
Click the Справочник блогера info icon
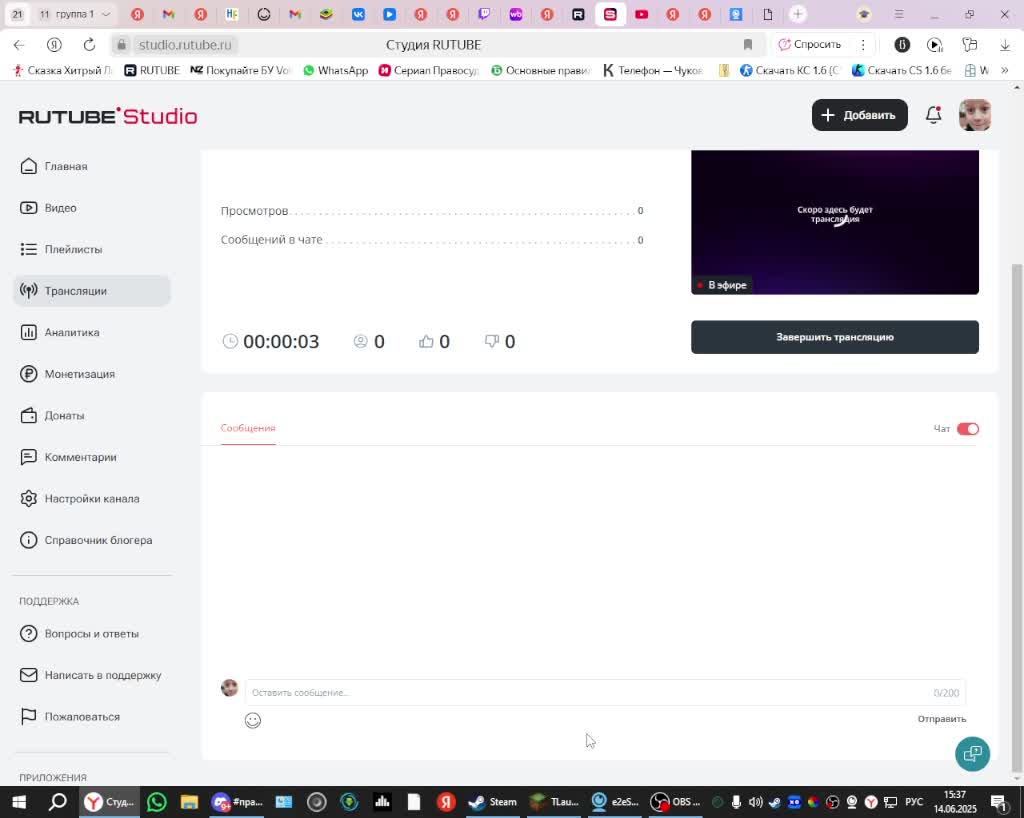28,540
